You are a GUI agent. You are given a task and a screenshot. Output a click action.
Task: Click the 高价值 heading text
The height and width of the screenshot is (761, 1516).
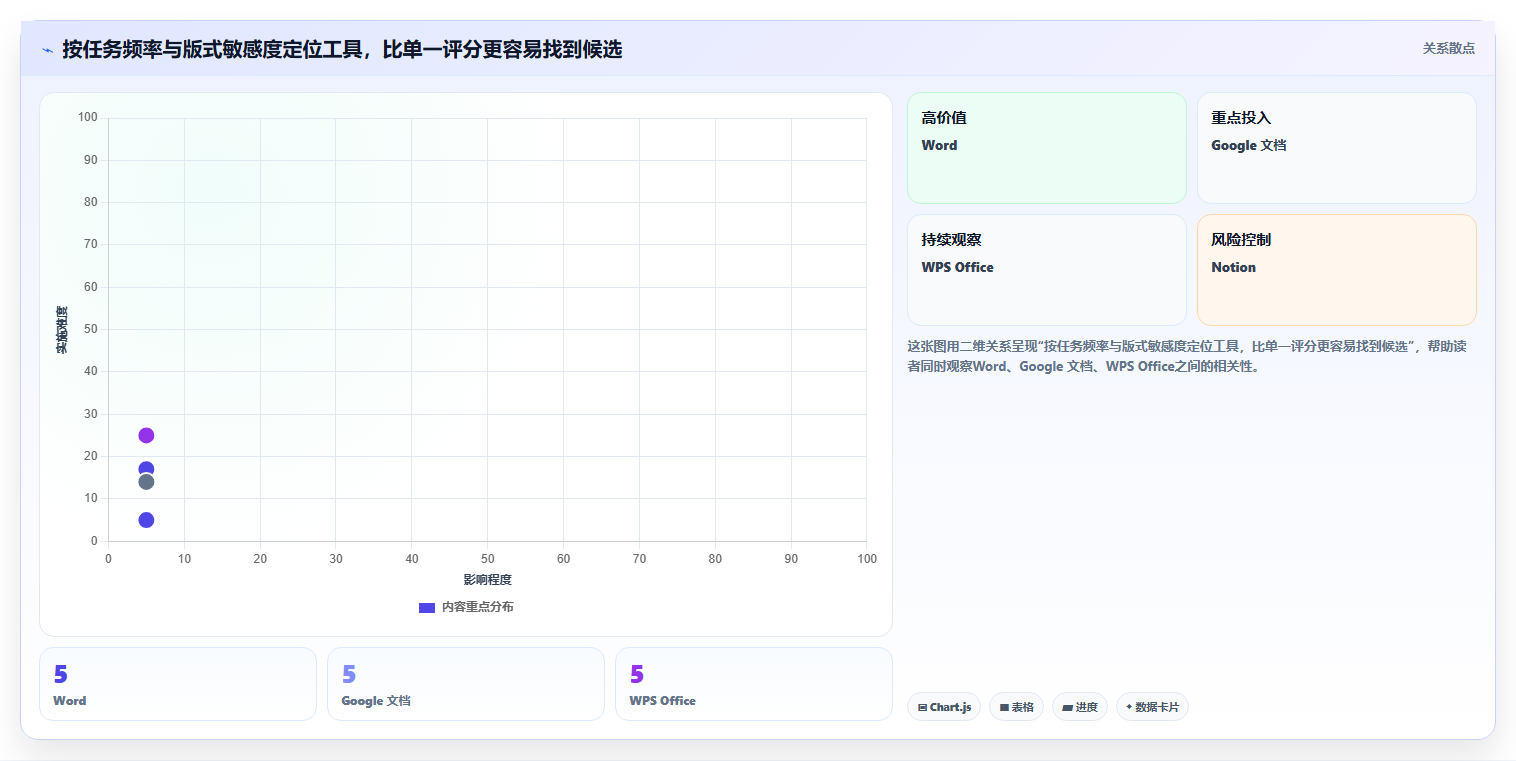coord(944,118)
